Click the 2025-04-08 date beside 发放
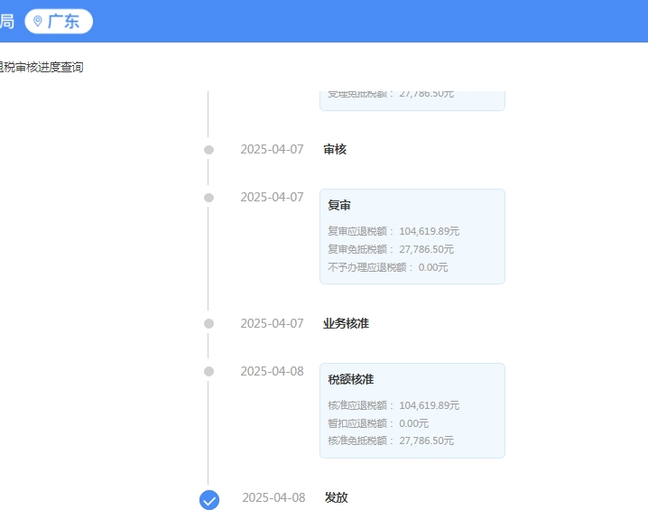The height and width of the screenshot is (520, 648). click(x=274, y=497)
